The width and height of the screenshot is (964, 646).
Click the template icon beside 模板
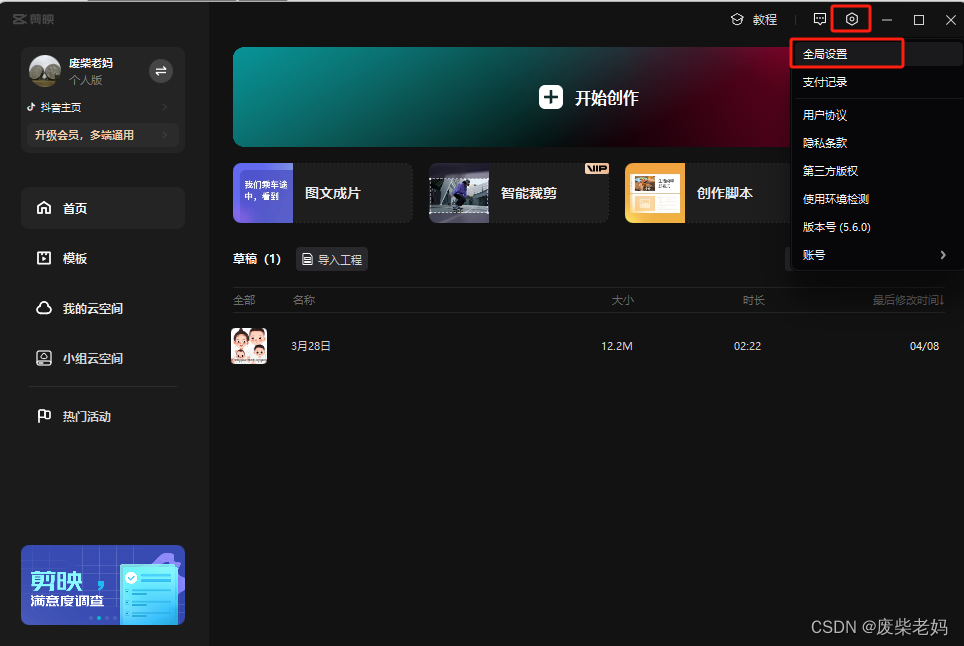point(44,258)
